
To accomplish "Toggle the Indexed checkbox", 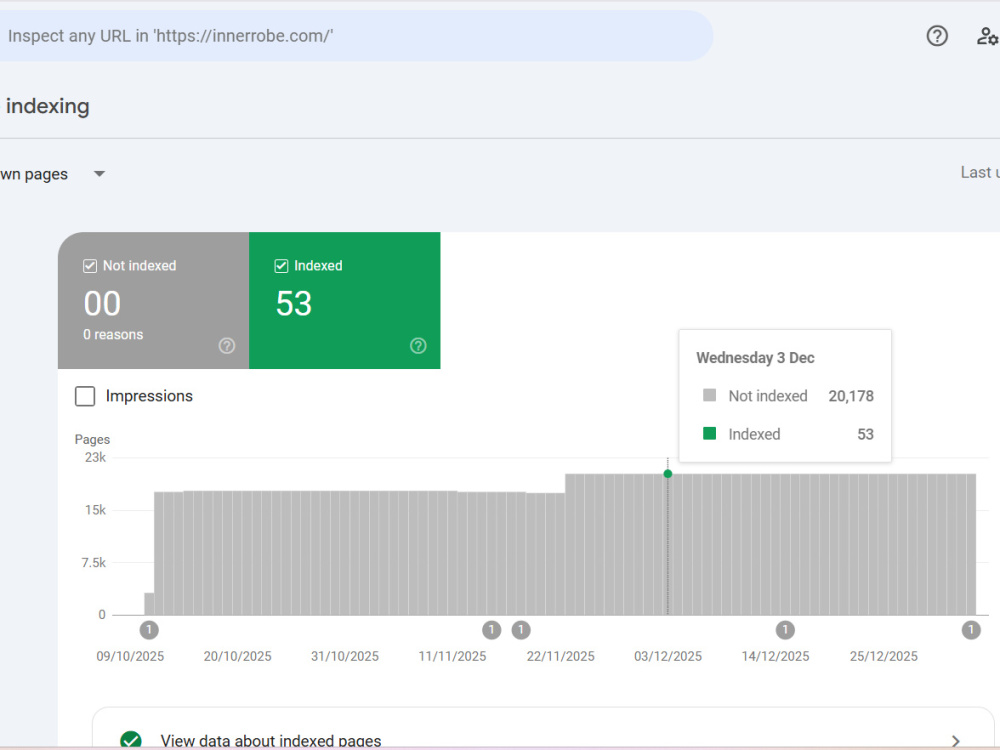I will click(x=281, y=266).
